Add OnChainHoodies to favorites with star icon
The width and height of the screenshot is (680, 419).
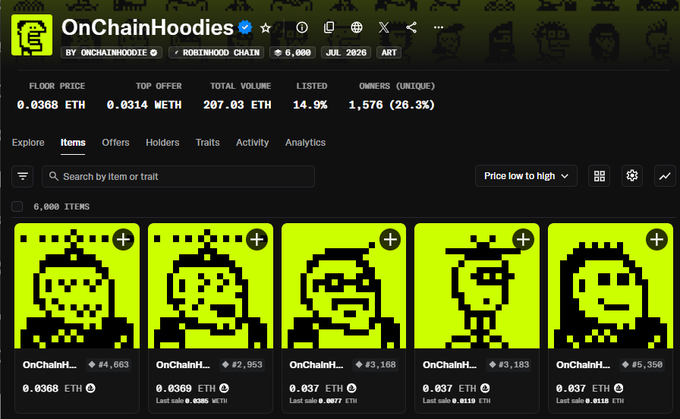pyautogui.click(x=265, y=28)
